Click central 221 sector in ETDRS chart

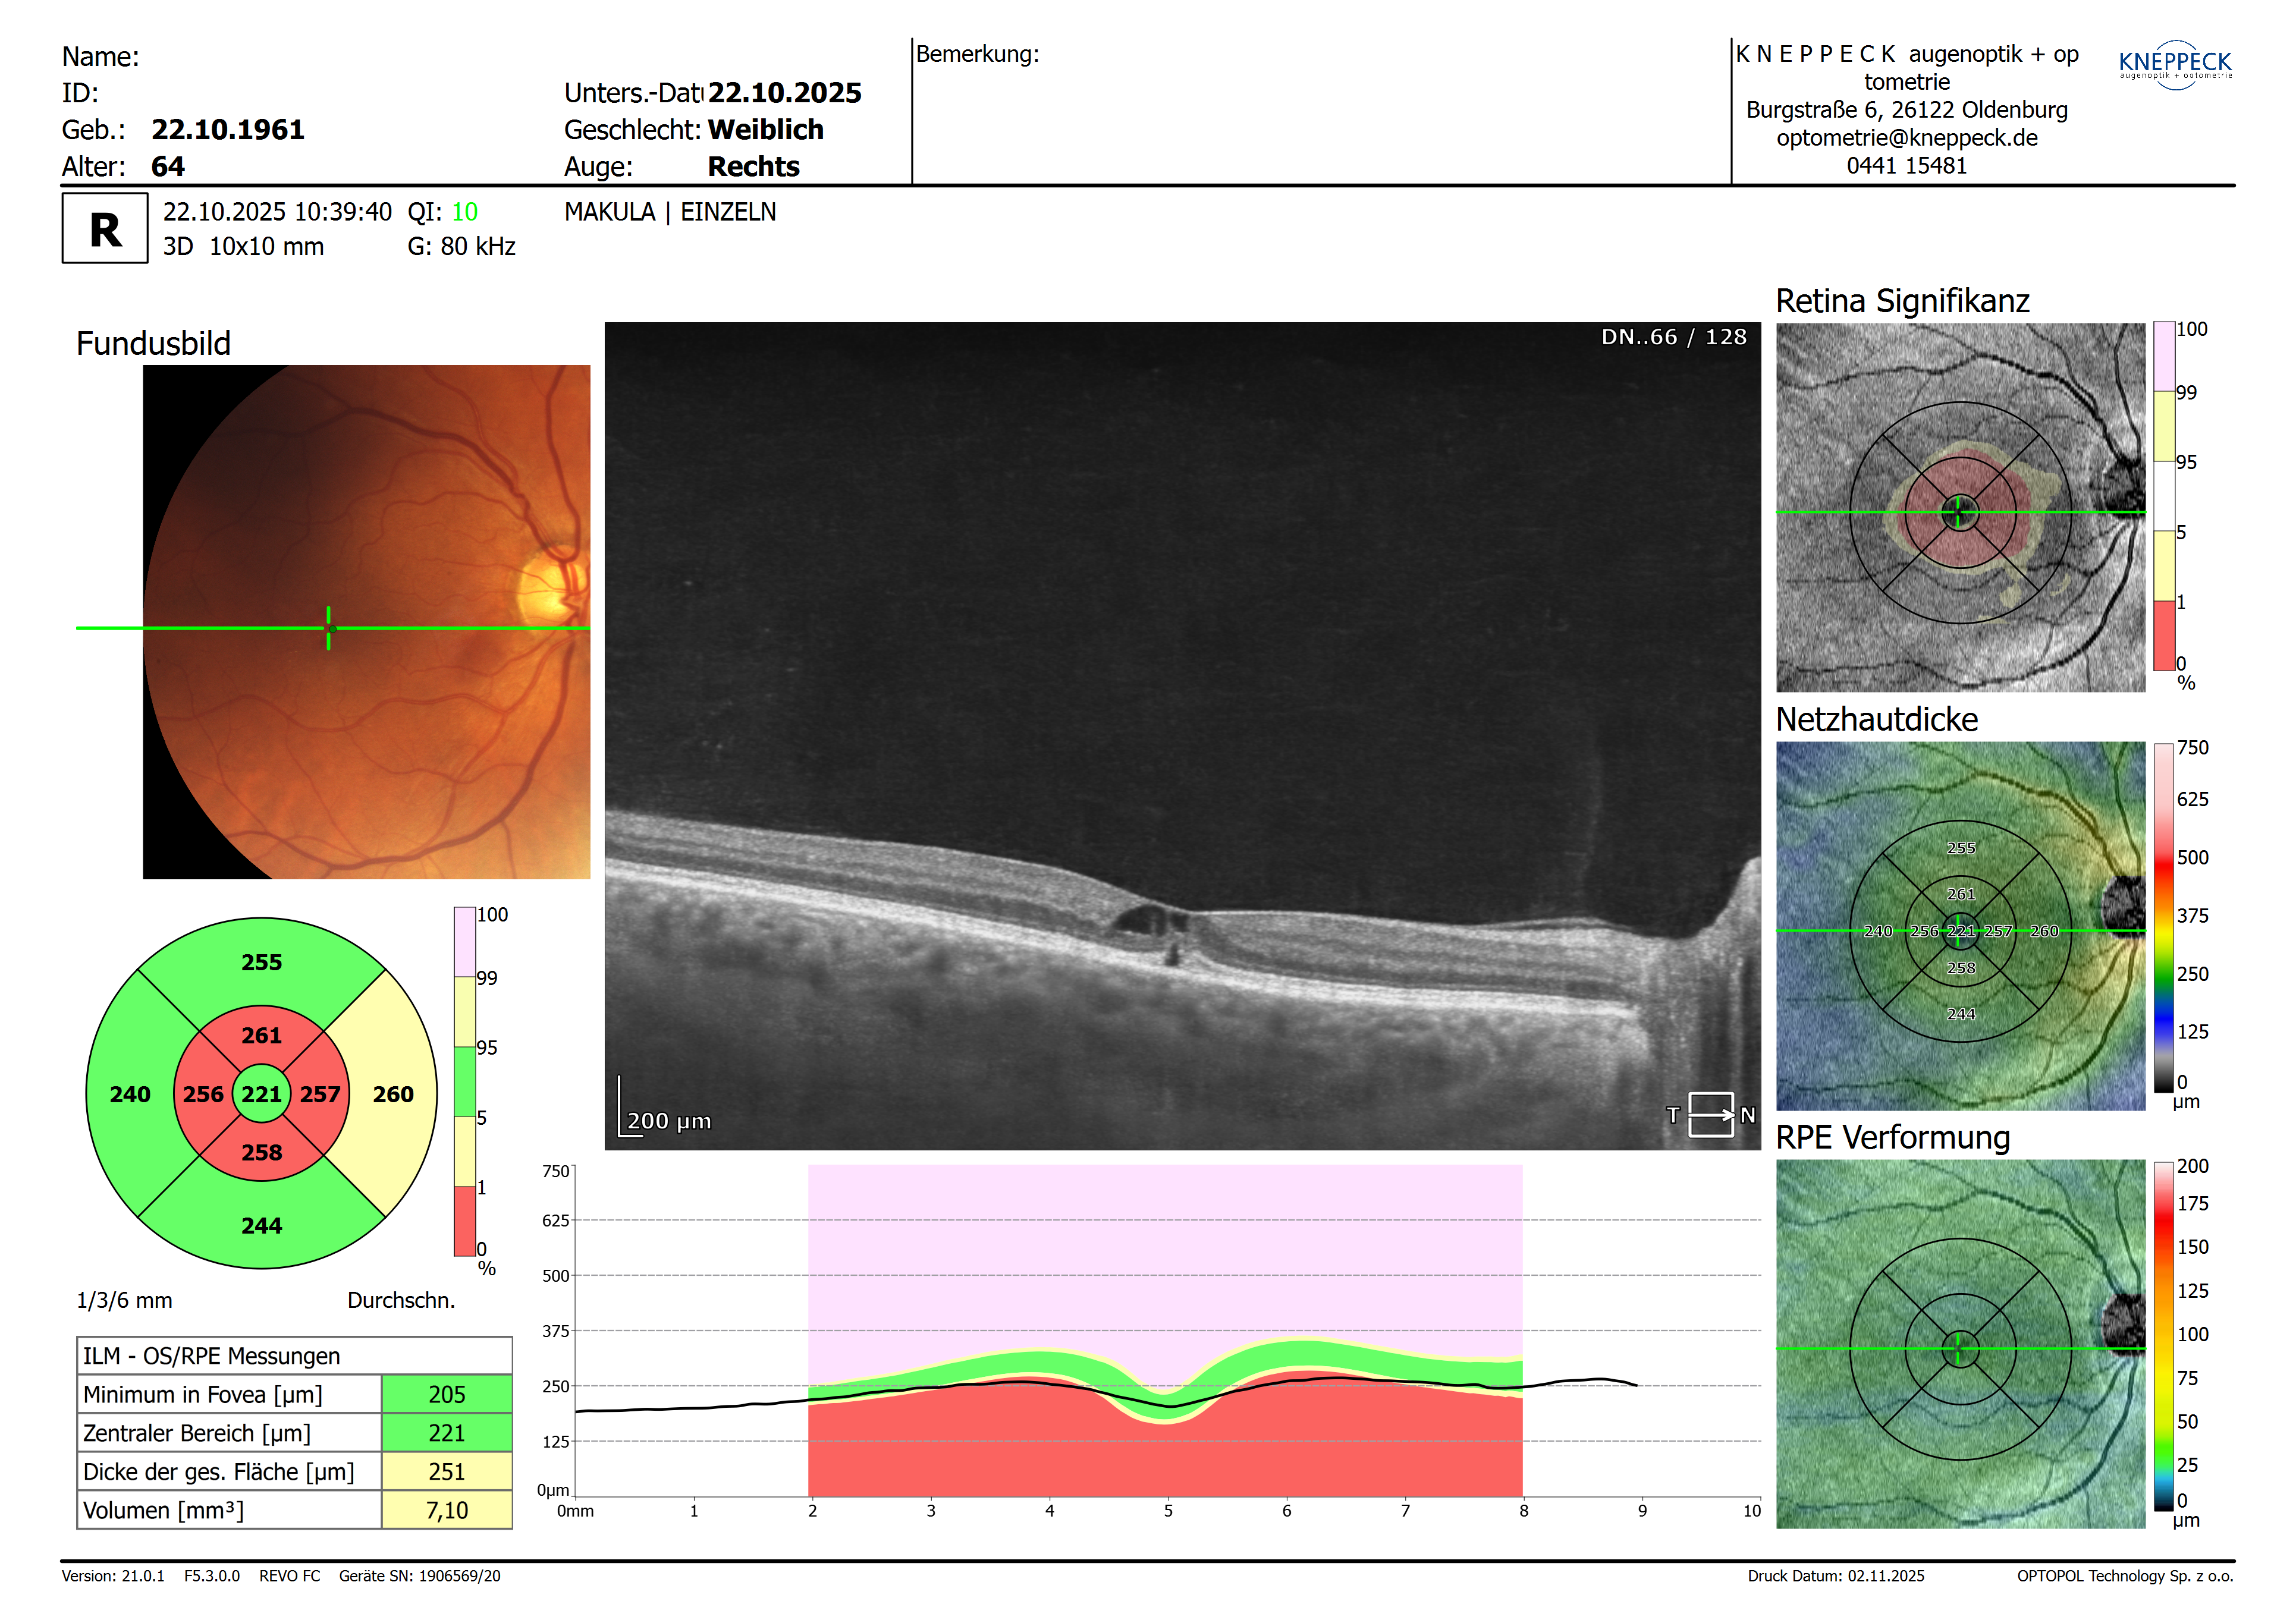tap(261, 1093)
